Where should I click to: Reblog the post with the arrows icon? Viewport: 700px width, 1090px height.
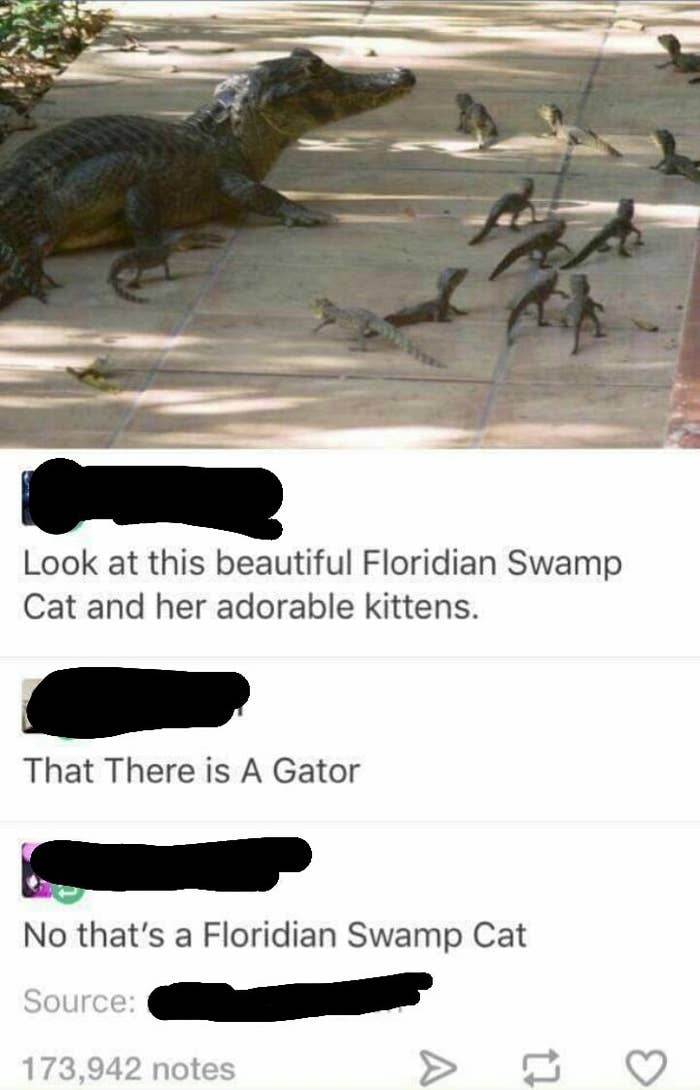pos(542,1067)
